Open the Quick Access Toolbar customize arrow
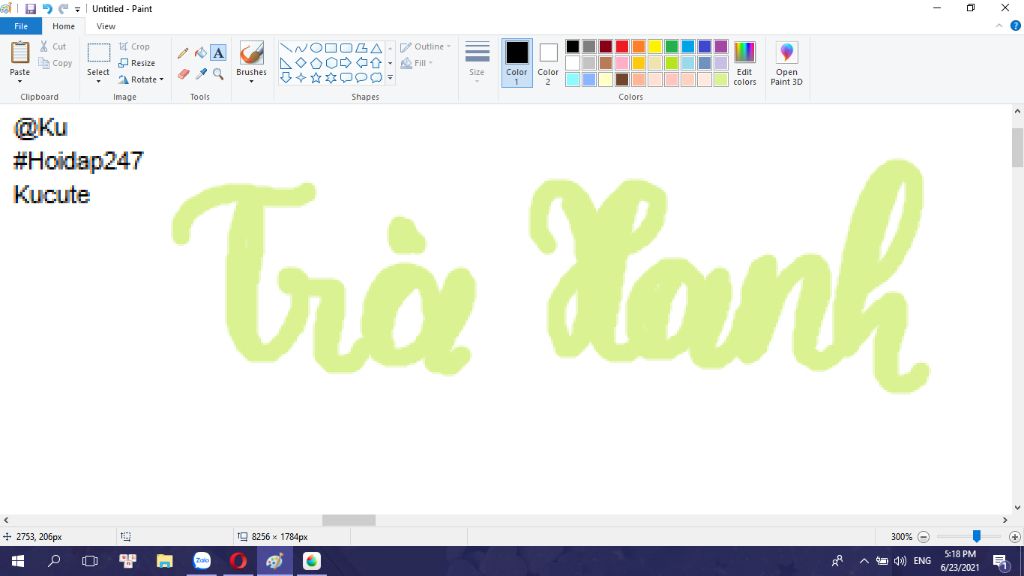Screen dimensions: 1024x576 [x=77, y=9]
